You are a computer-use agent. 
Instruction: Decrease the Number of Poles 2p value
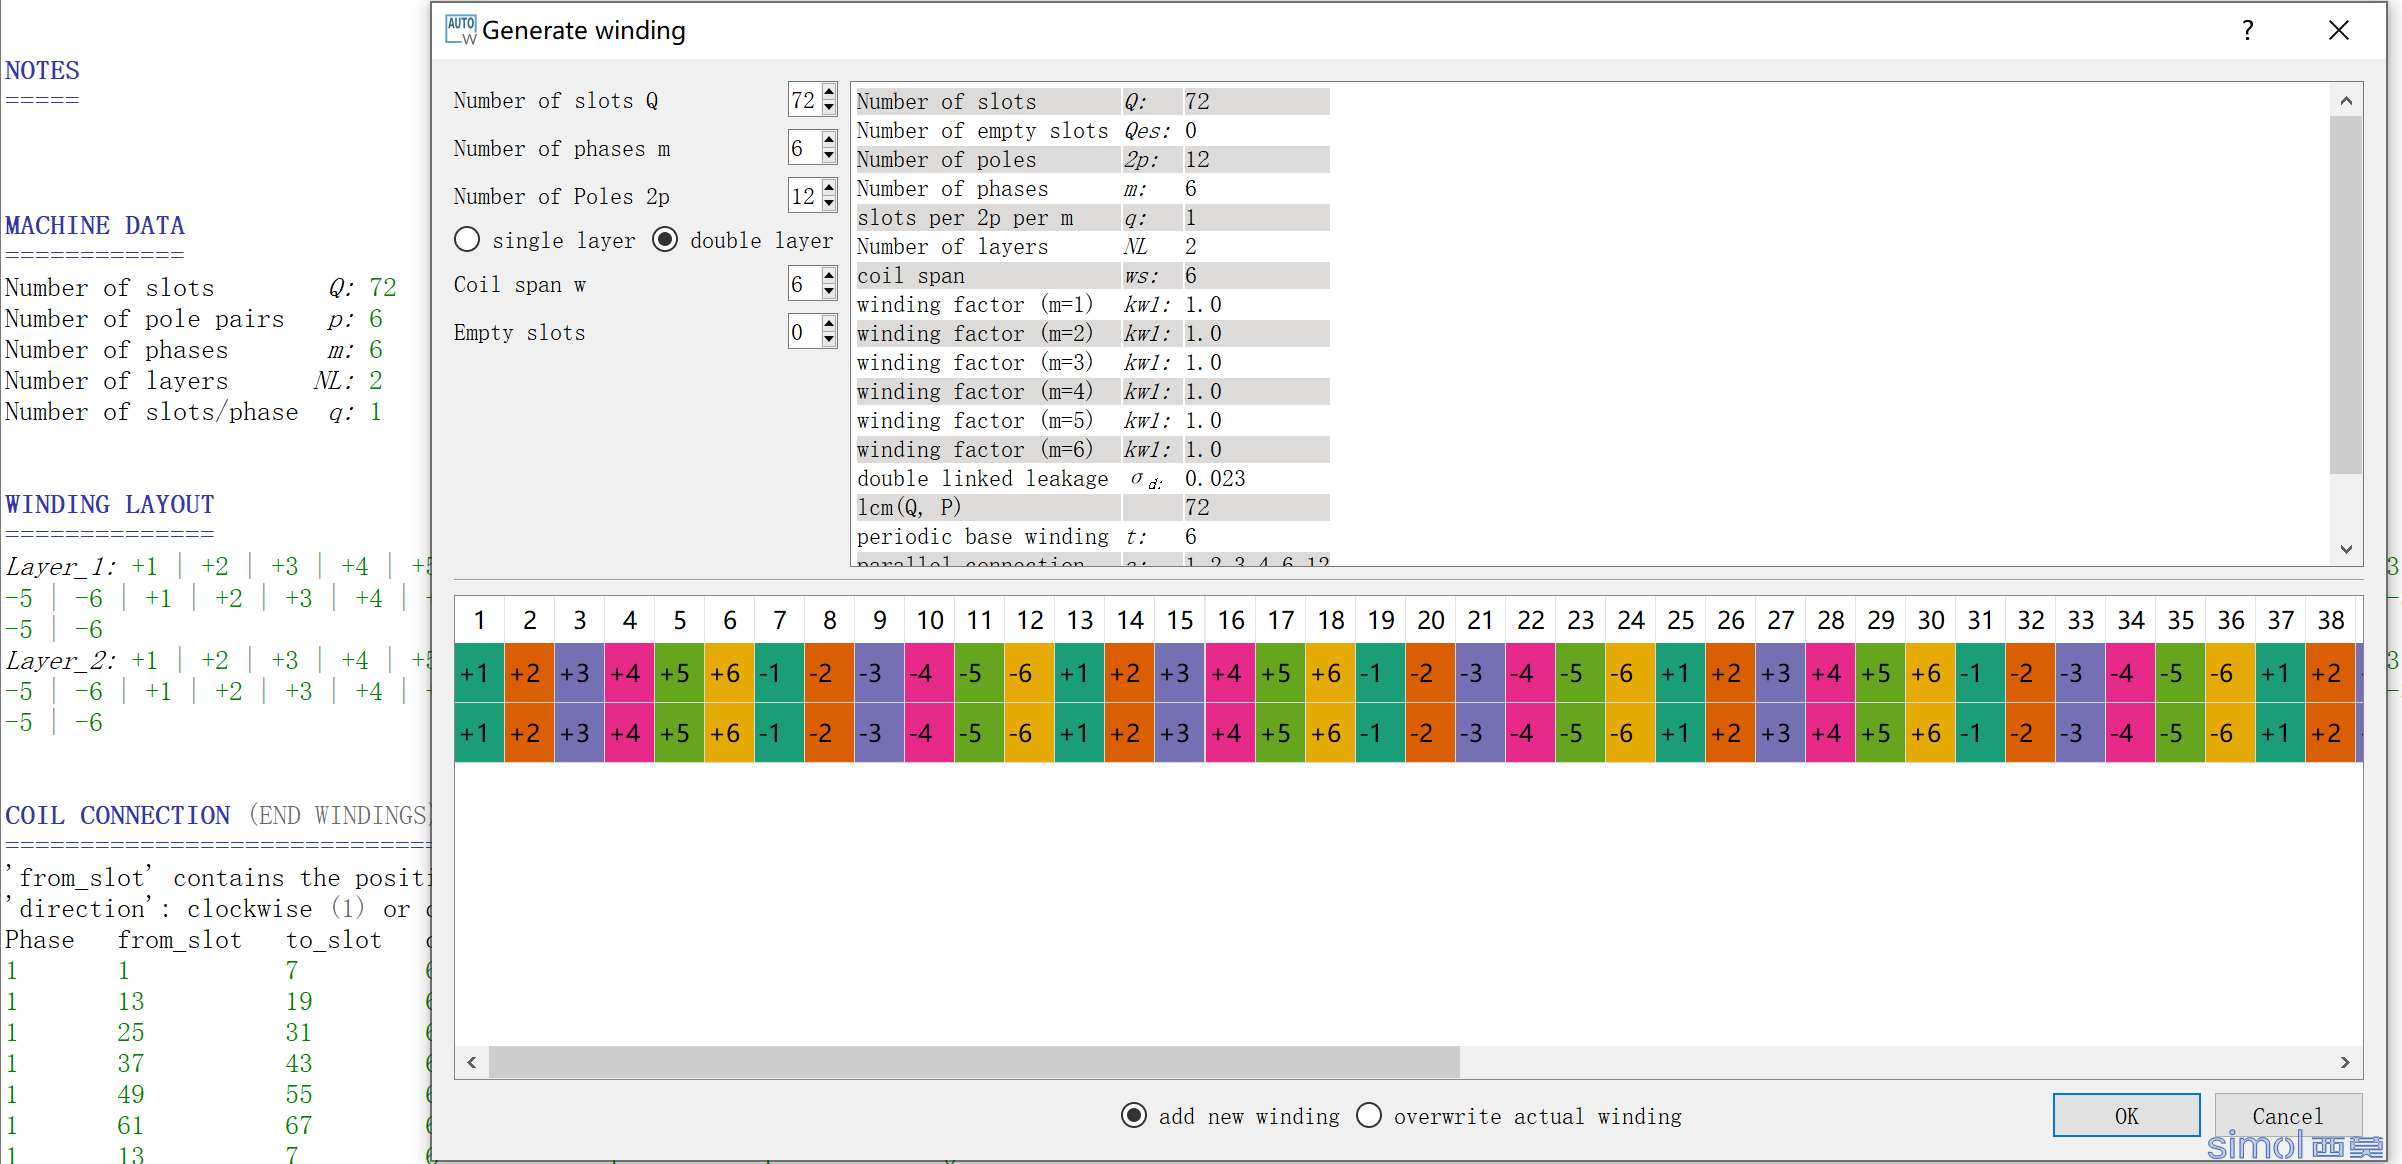point(829,204)
